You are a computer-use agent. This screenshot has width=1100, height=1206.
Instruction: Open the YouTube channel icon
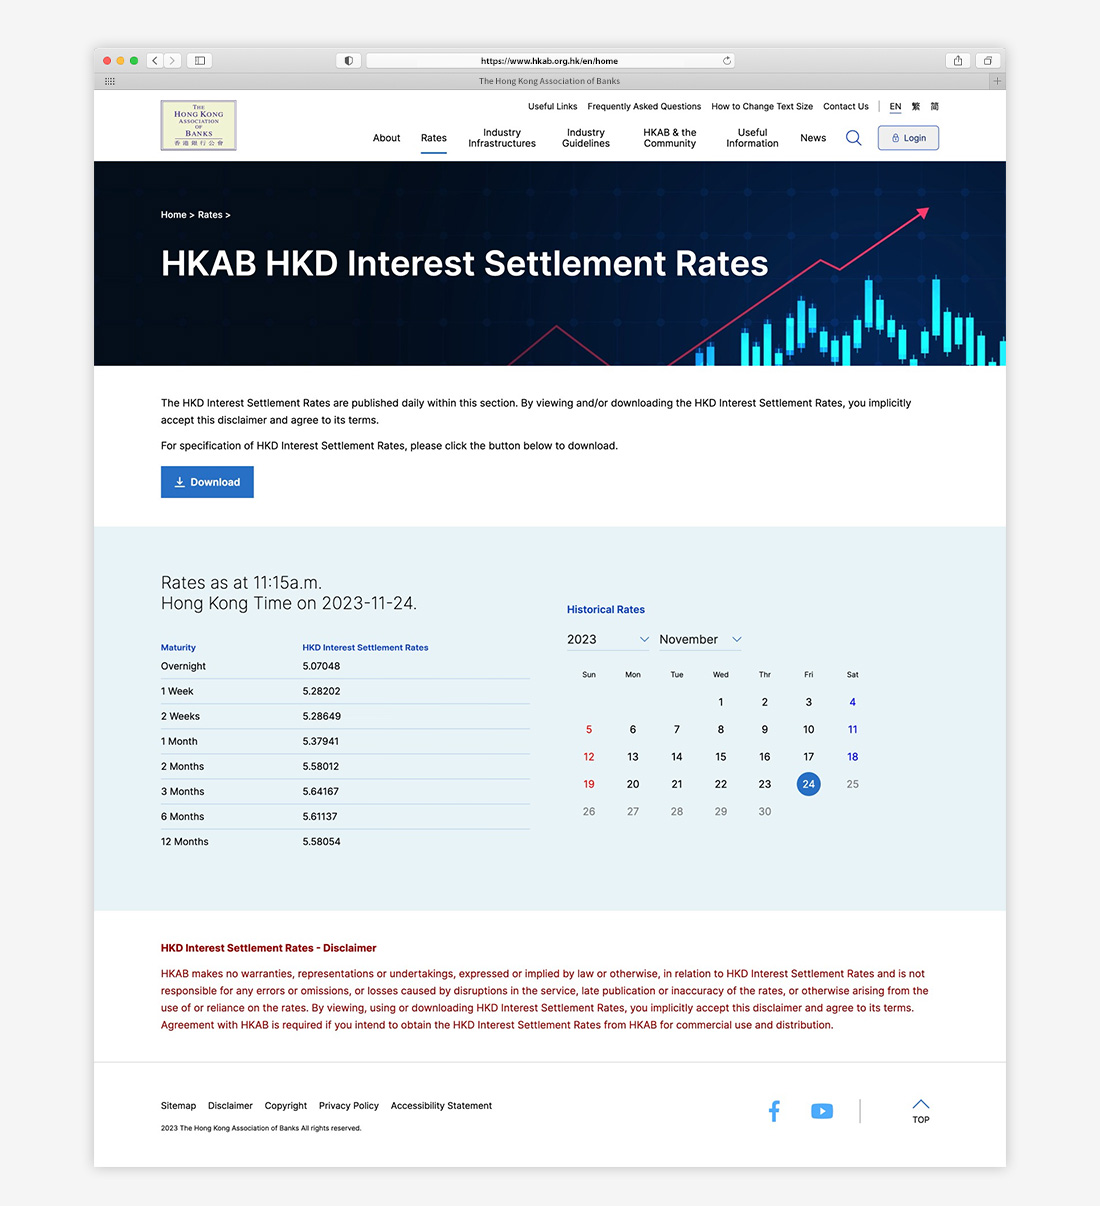pyautogui.click(x=822, y=1111)
